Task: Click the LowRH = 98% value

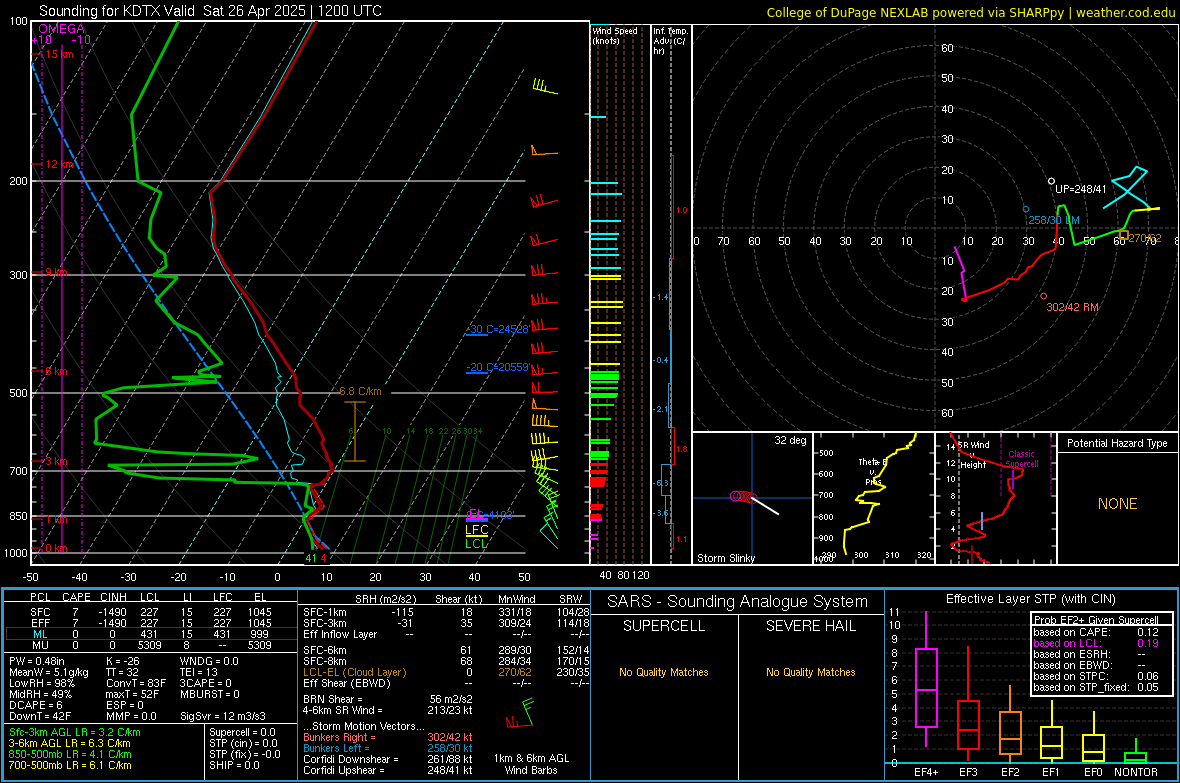Action: (x=41, y=684)
